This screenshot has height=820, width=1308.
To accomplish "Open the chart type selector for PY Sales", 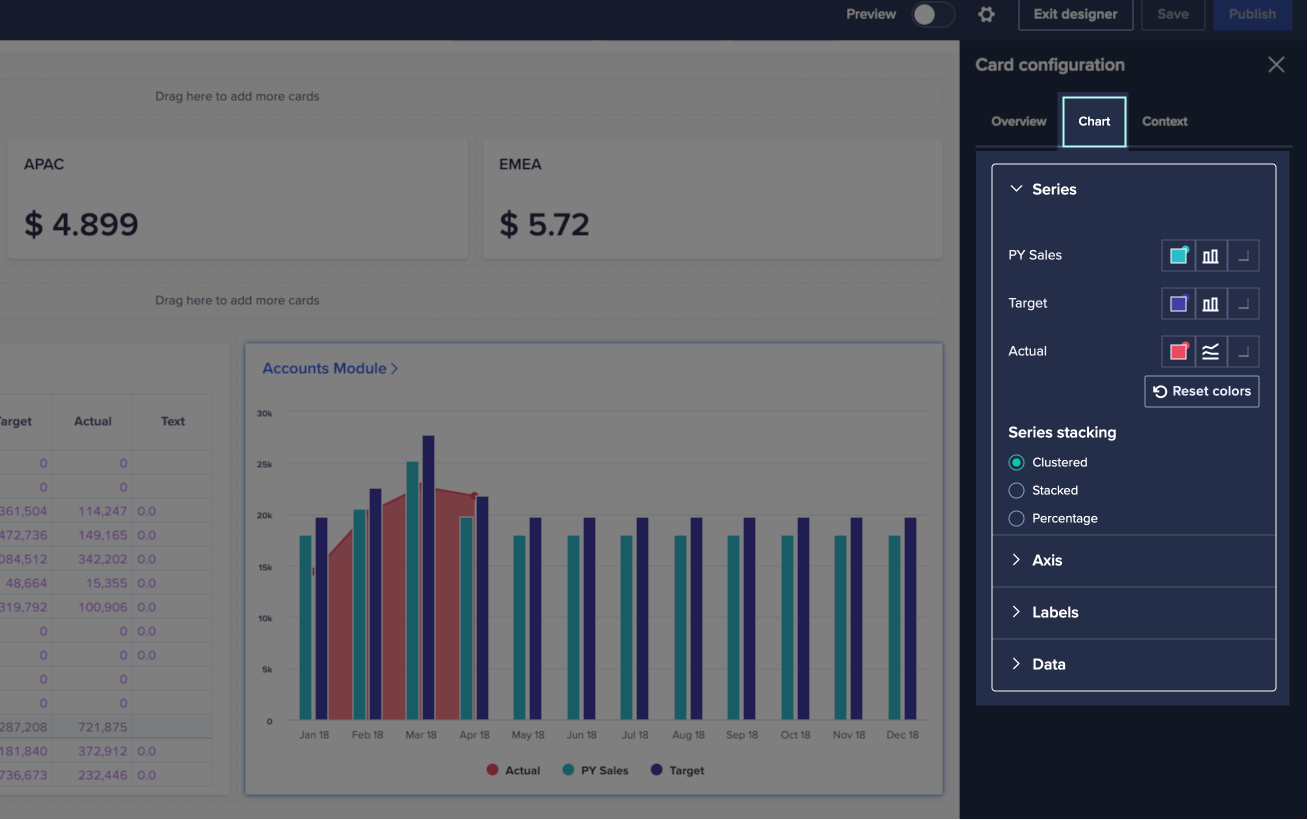I will pyautogui.click(x=1210, y=255).
